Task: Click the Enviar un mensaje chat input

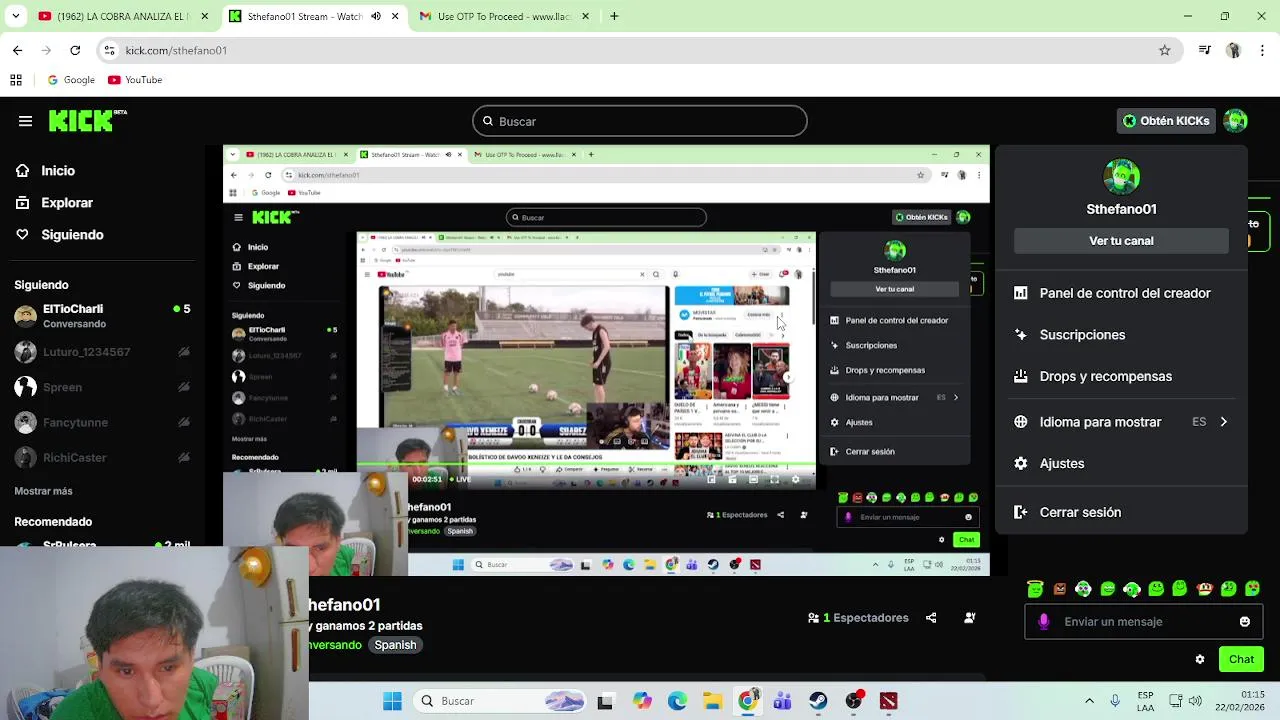Action: tap(1144, 622)
